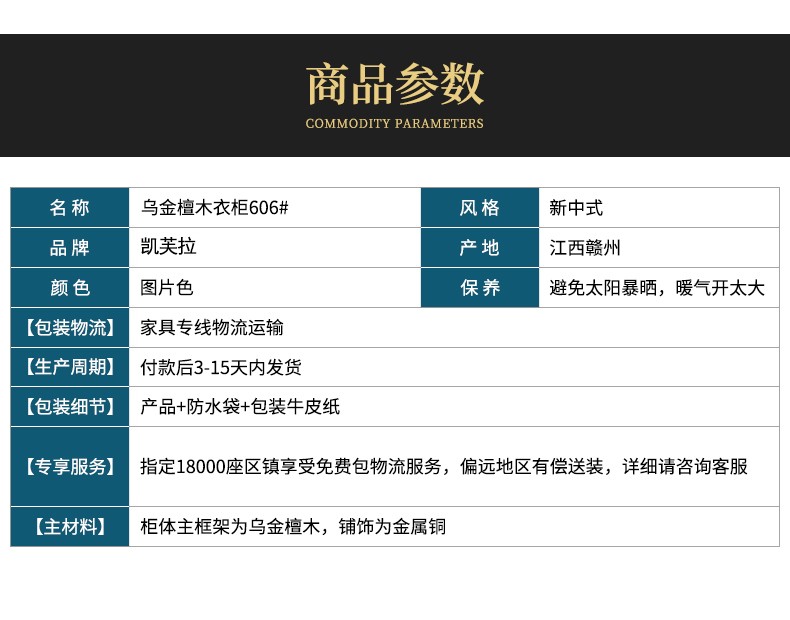Select the 【生产周期】 row label
Viewport: 790px width, 620px height.
(70, 367)
